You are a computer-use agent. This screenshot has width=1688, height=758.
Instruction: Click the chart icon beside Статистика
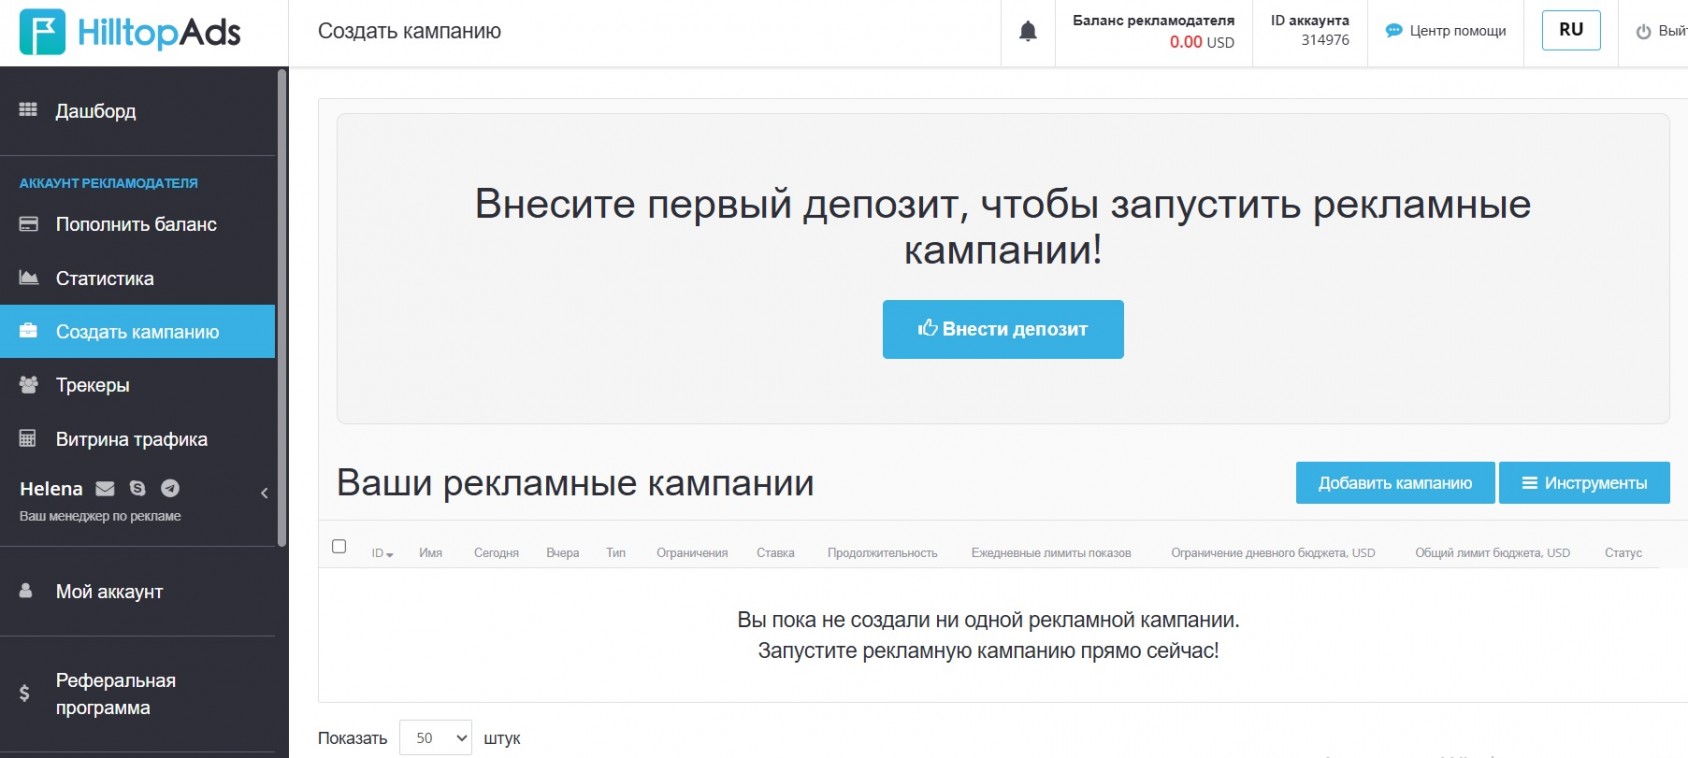click(x=28, y=277)
